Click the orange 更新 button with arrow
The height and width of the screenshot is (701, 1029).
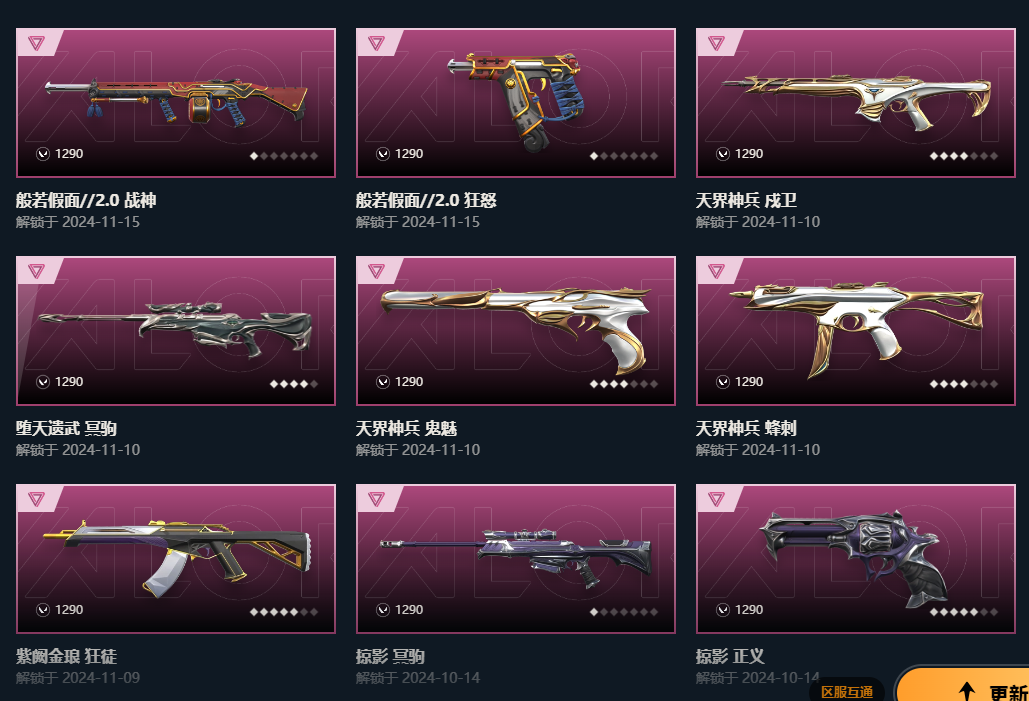pyautogui.click(x=963, y=685)
